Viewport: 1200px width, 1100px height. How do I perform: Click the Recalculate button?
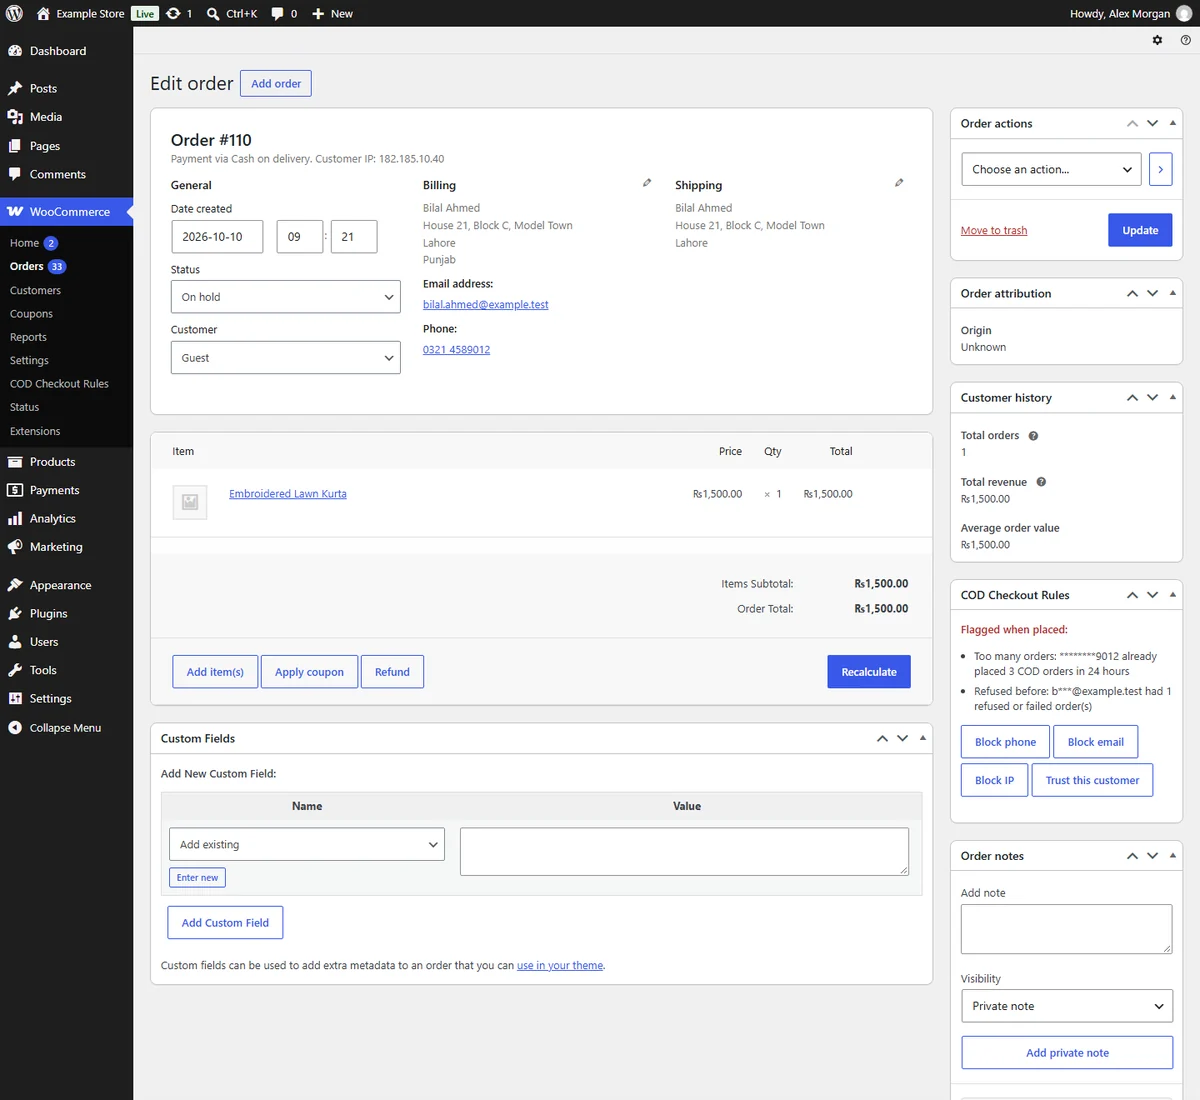[869, 672]
